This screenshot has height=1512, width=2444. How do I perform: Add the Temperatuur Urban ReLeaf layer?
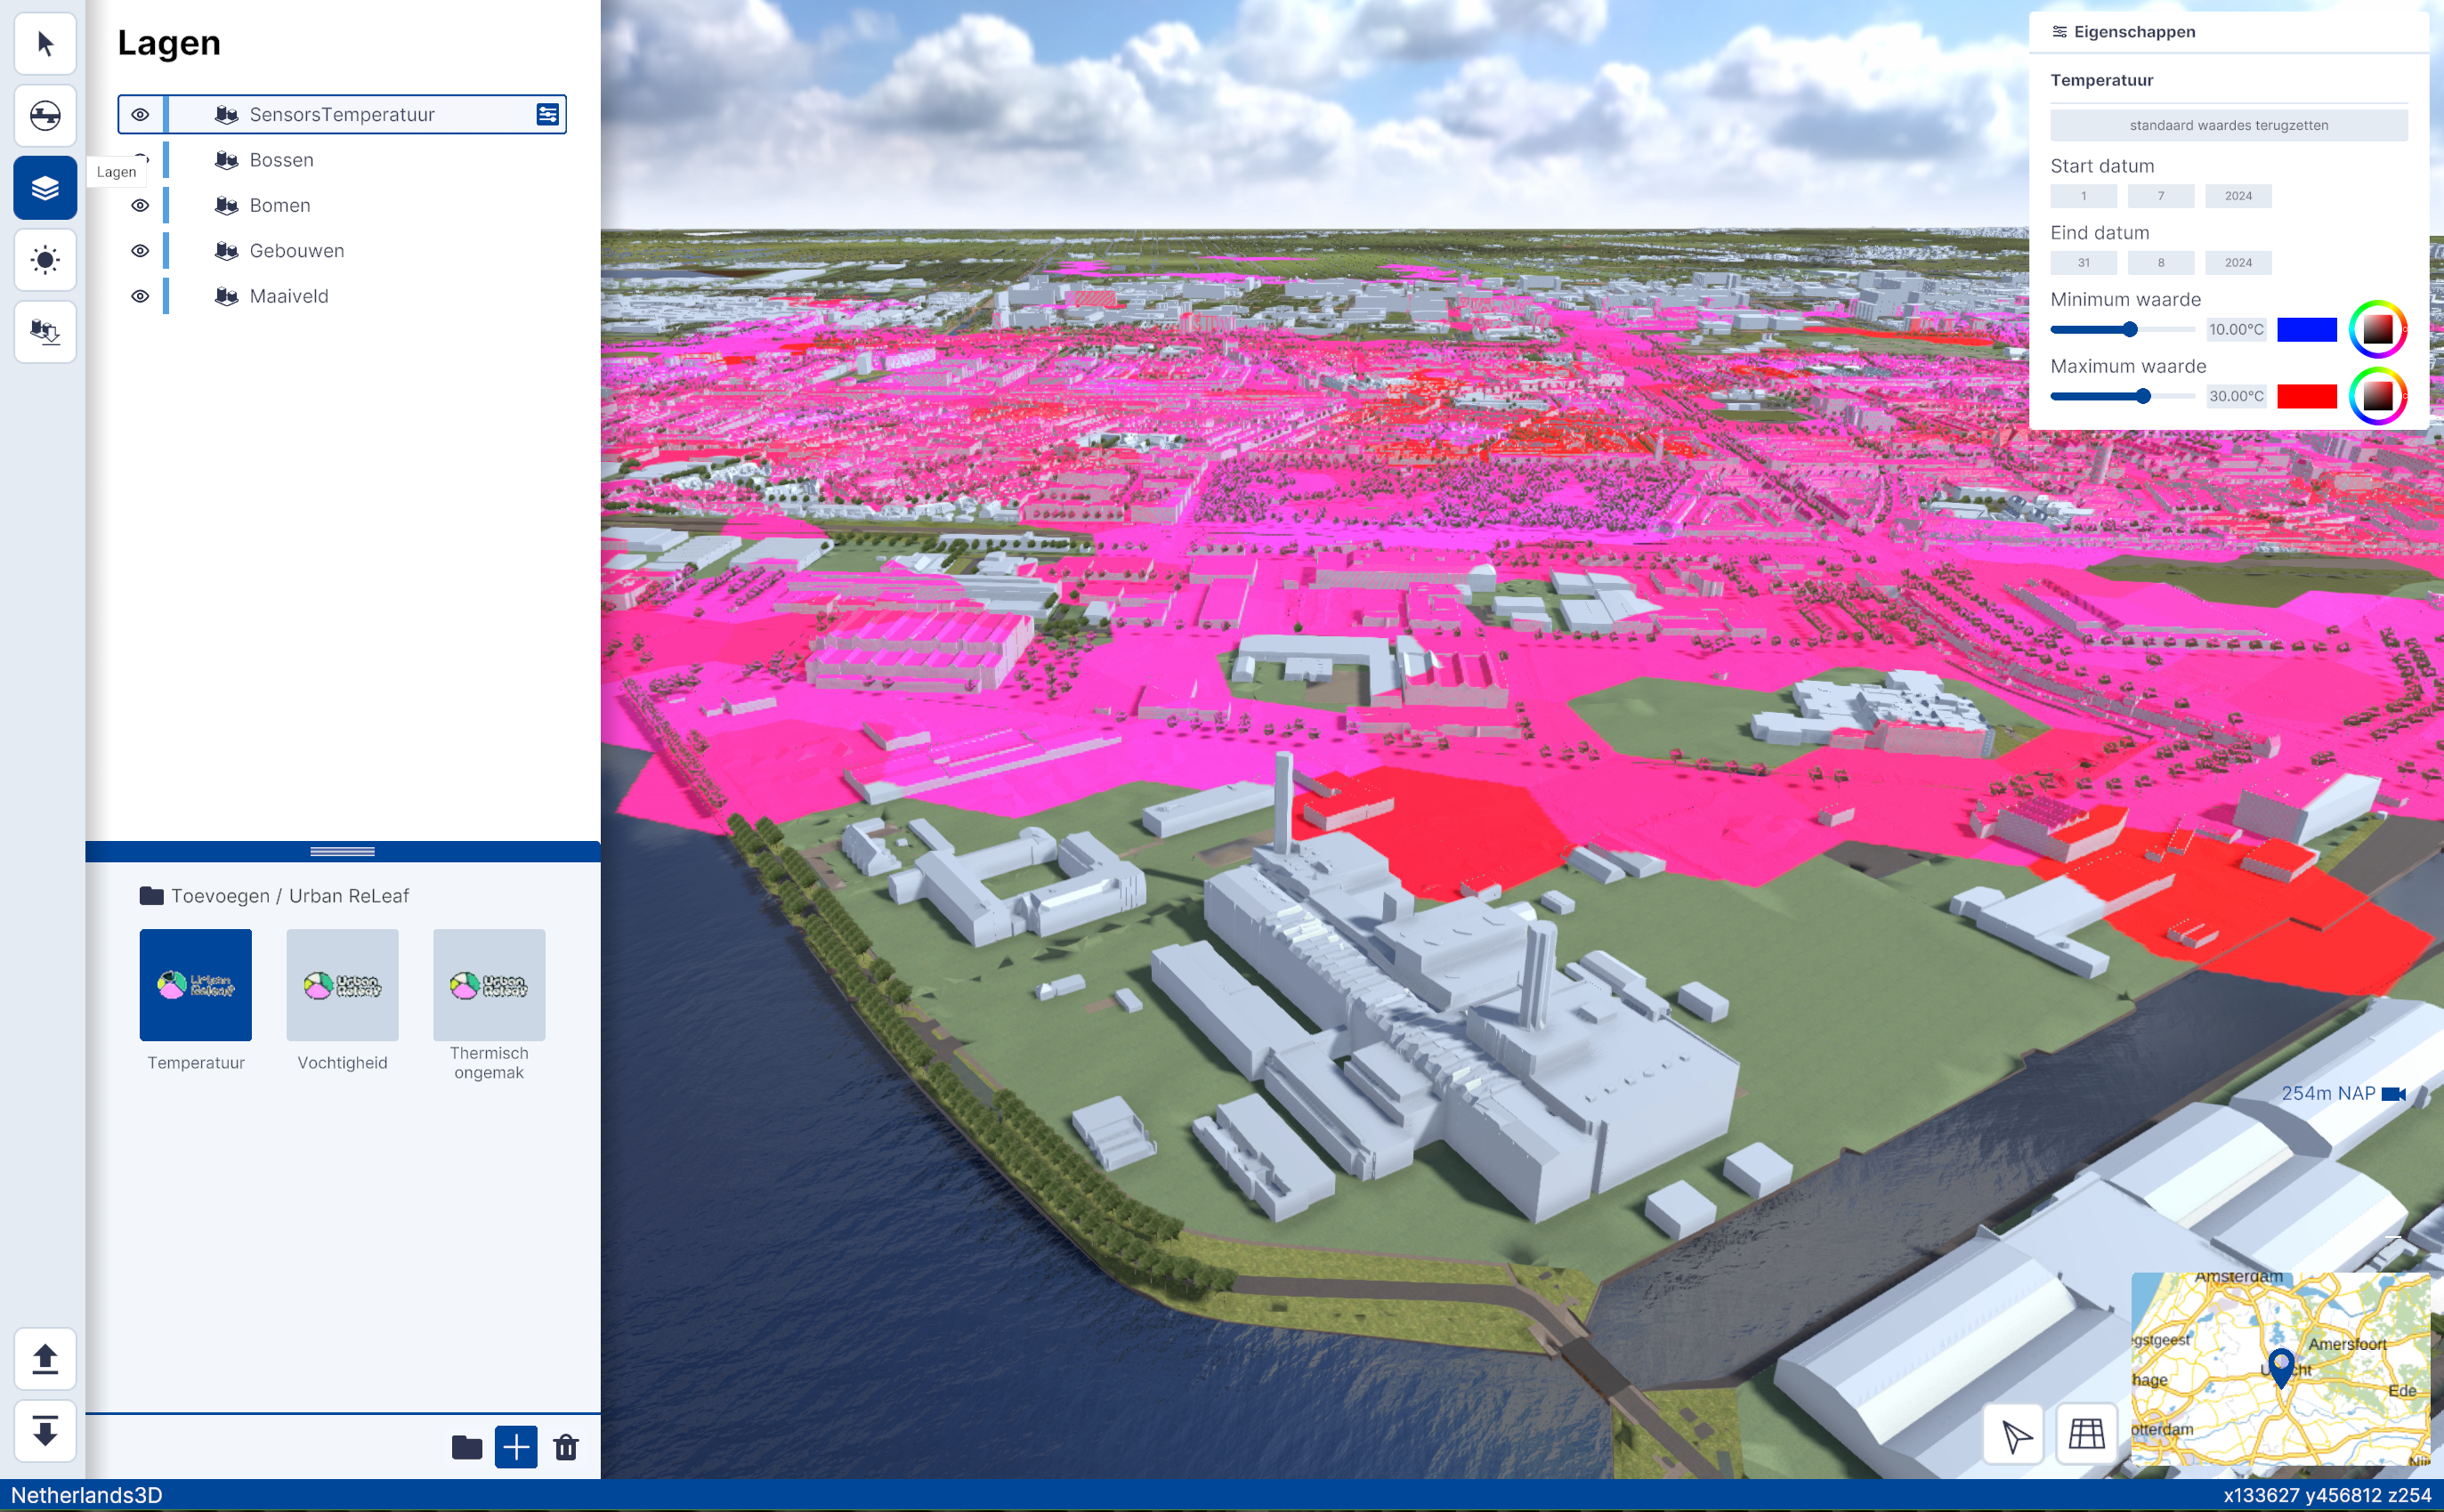tap(196, 985)
